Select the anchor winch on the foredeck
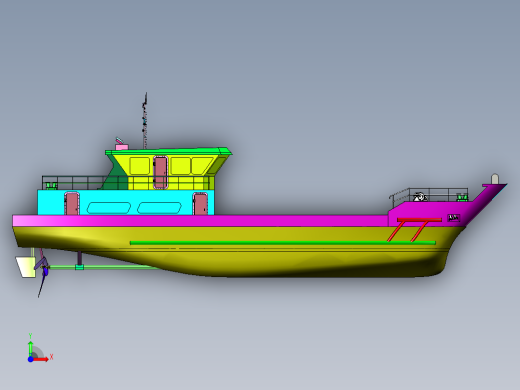Screen dimensions: 520x390 coord(420,197)
